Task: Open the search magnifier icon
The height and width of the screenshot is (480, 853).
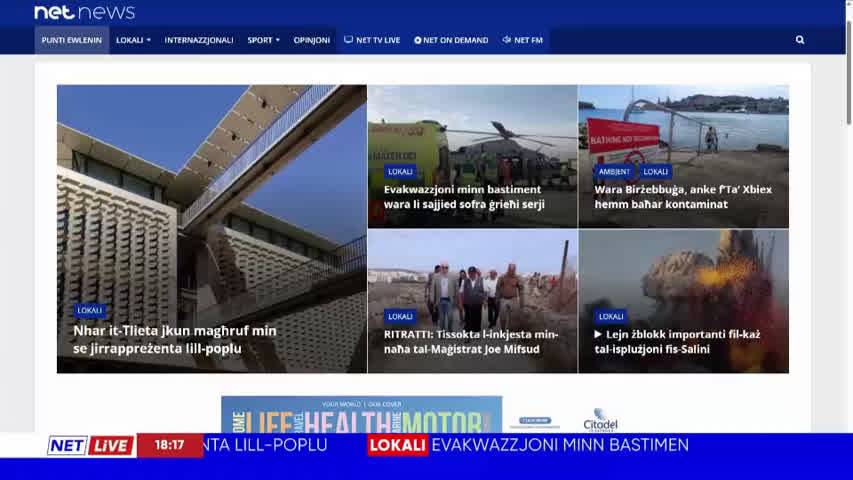Action: coord(800,40)
